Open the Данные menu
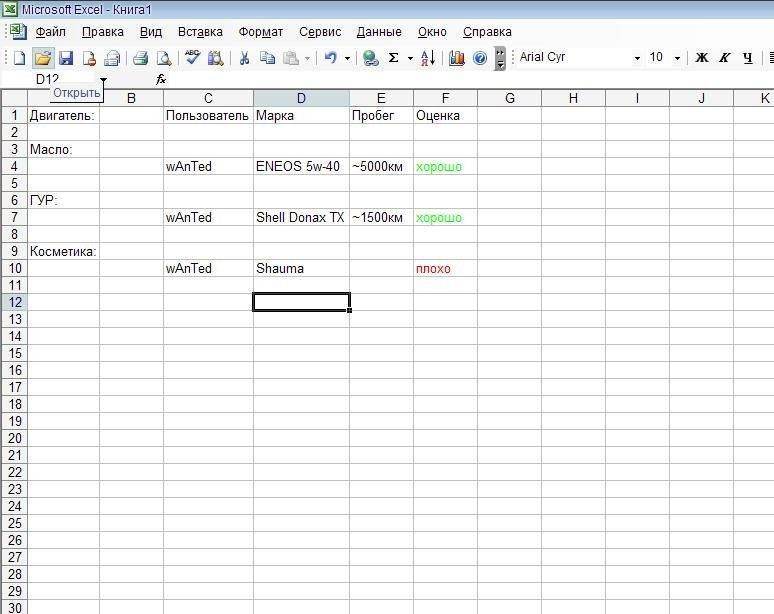This screenshot has width=774, height=614. (x=378, y=32)
